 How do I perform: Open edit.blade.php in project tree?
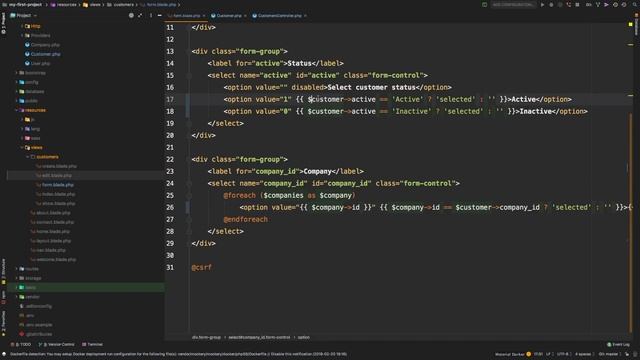click(x=57, y=176)
